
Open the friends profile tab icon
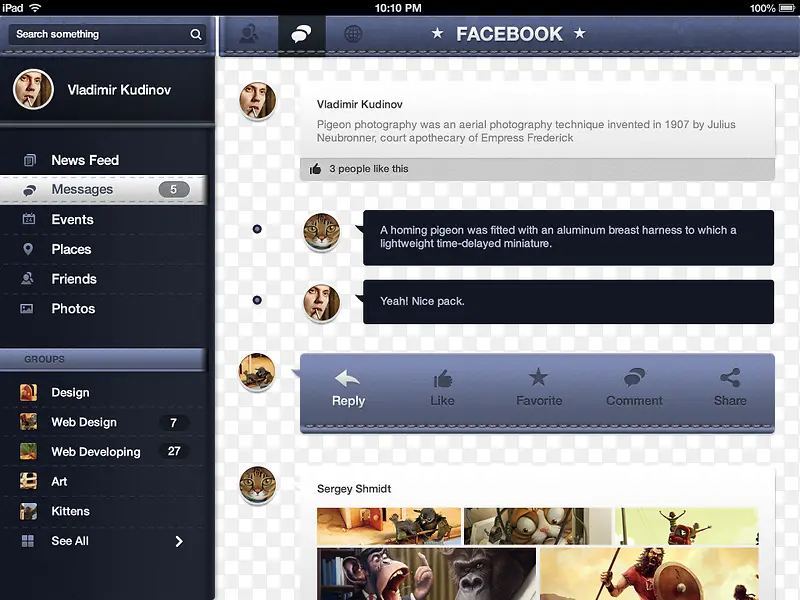(x=248, y=34)
